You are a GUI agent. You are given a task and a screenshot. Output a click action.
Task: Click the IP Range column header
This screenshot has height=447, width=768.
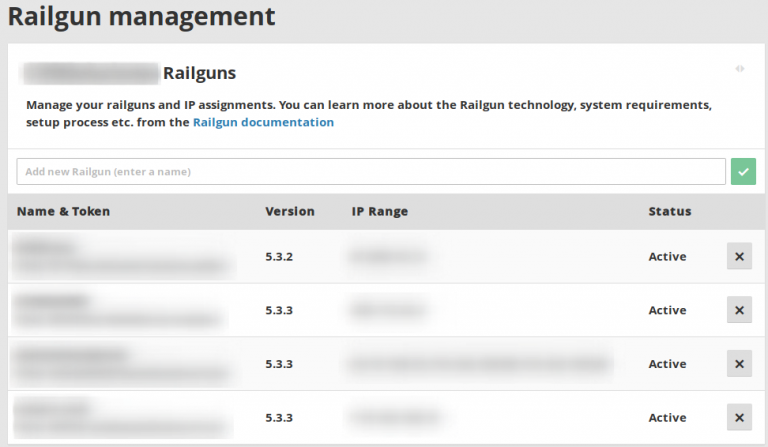(x=380, y=212)
